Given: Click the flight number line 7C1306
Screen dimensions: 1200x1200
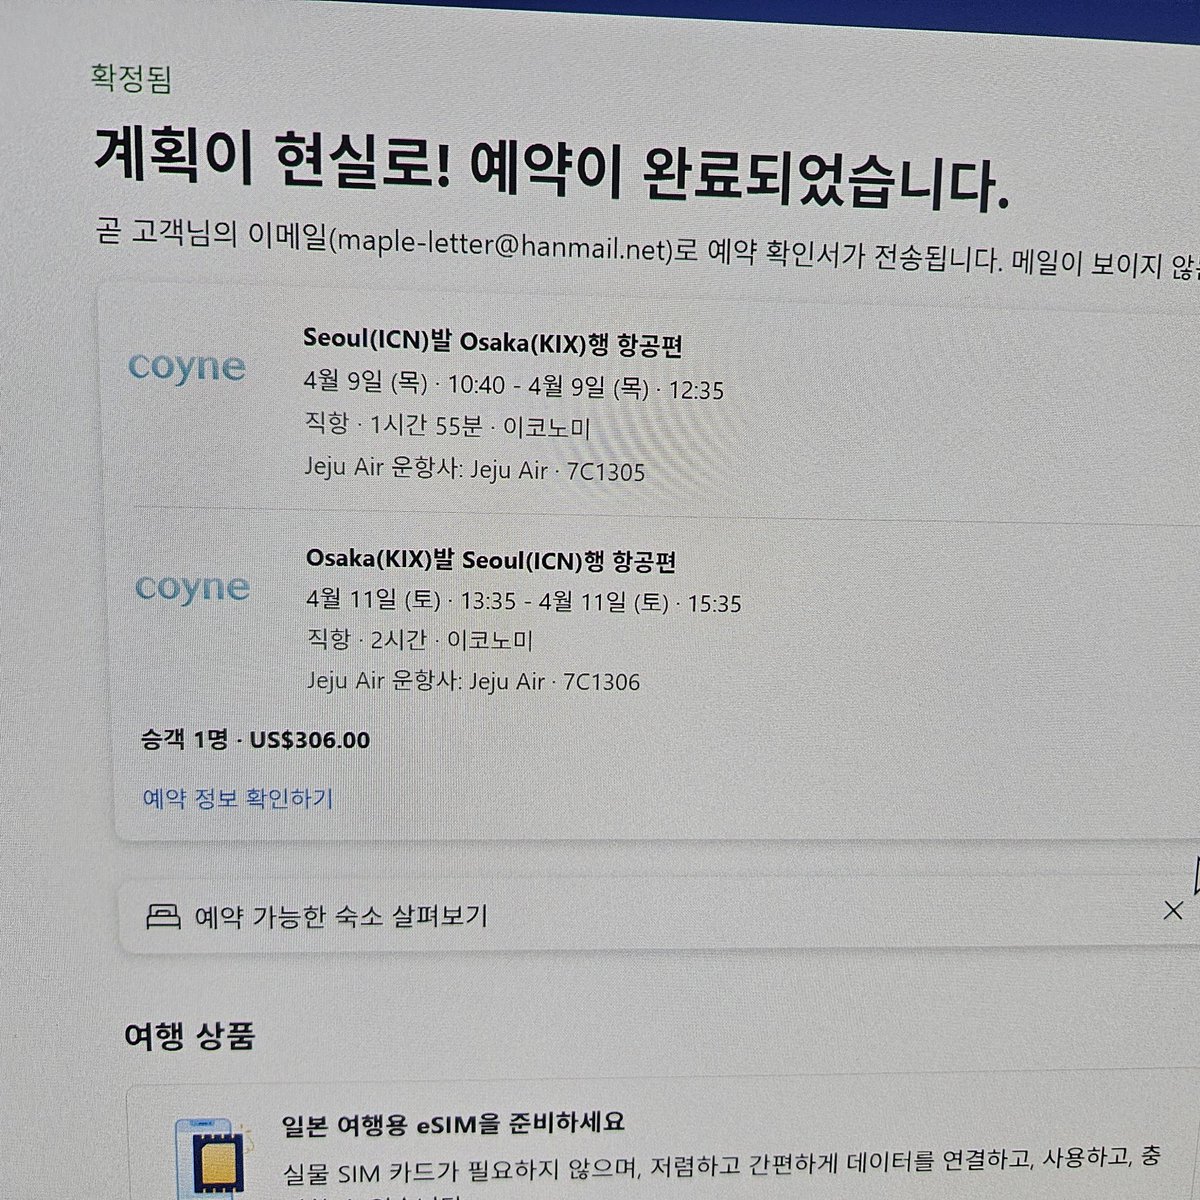Looking at the screenshot, I should [473, 682].
